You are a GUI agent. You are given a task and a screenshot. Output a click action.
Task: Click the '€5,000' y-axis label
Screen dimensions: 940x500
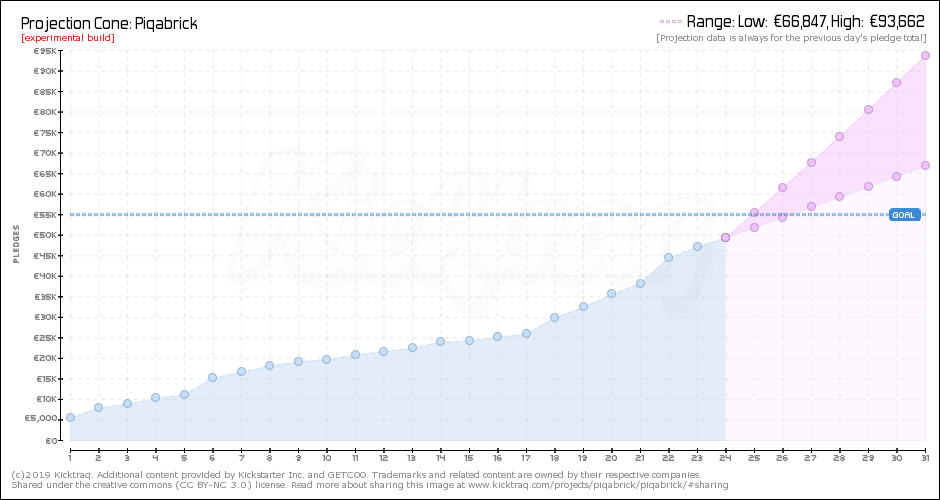[x=43, y=419]
